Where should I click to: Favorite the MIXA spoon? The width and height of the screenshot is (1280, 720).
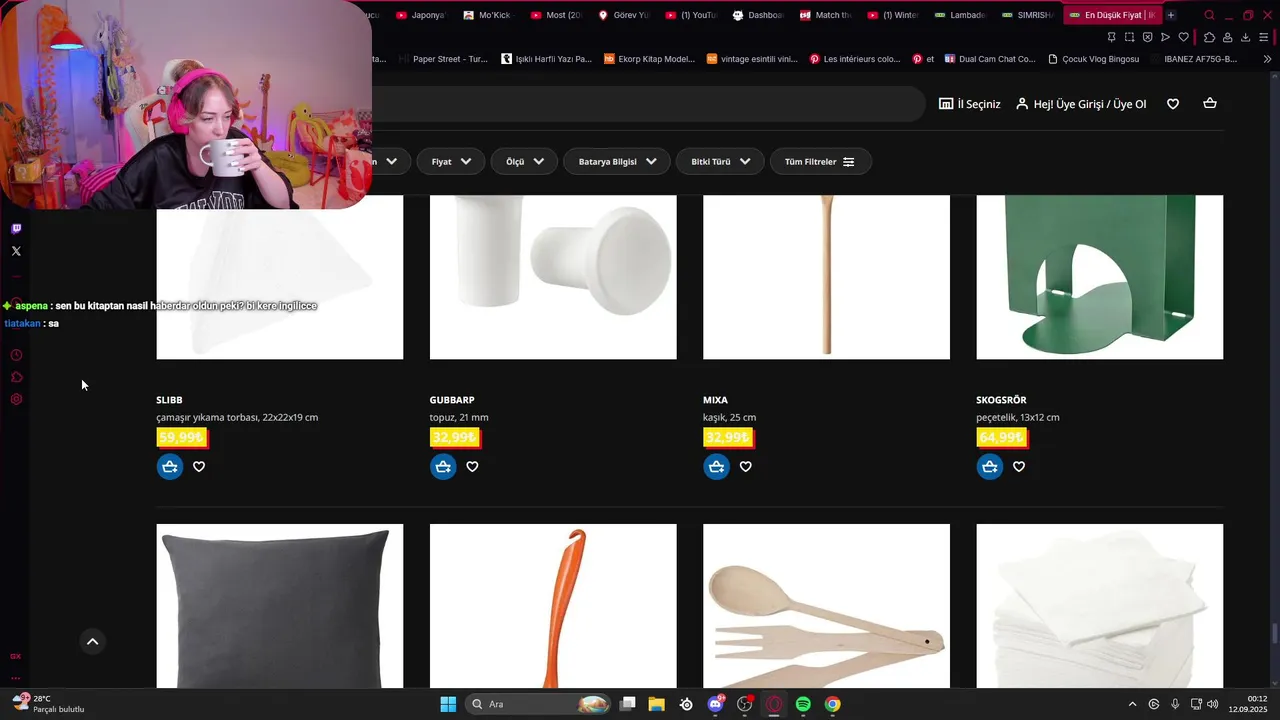coord(745,467)
